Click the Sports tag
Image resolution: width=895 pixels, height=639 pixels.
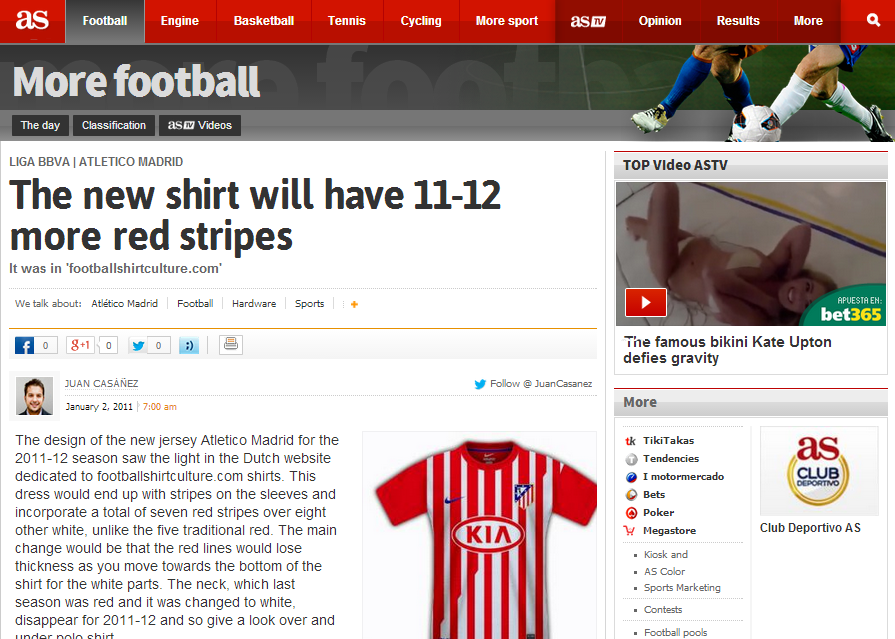pos(309,304)
